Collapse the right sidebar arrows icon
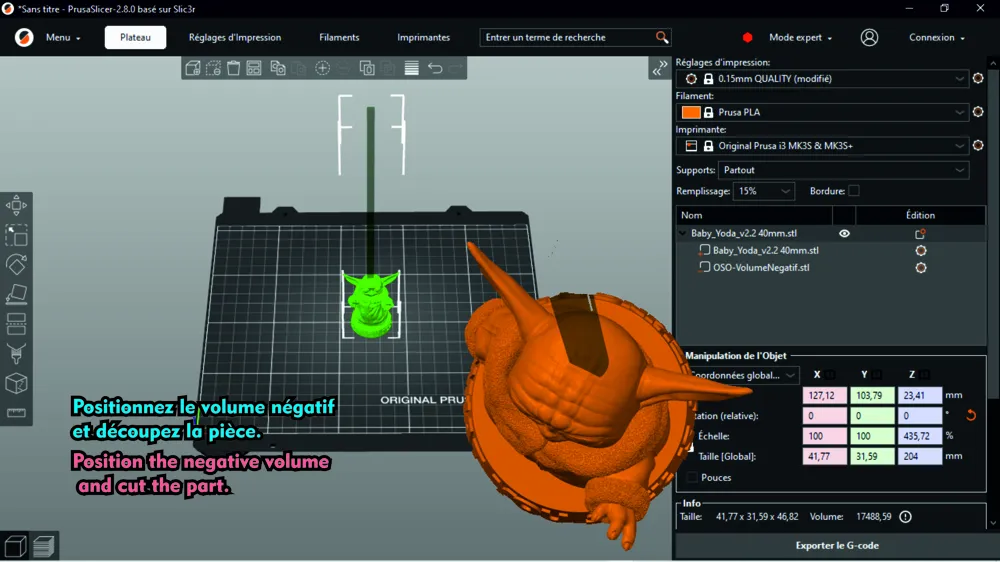1000x562 pixels. coord(659,68)
